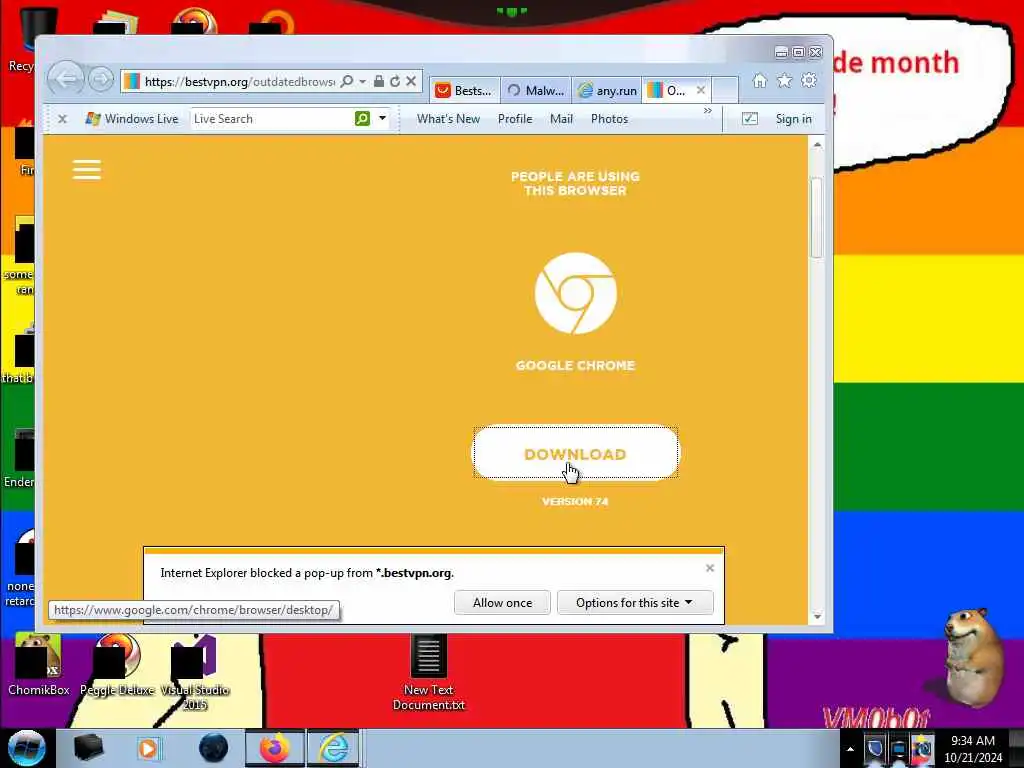Click the network tray icon
1024x768 pixels.
pyautogui.click(x=899, y=749)
